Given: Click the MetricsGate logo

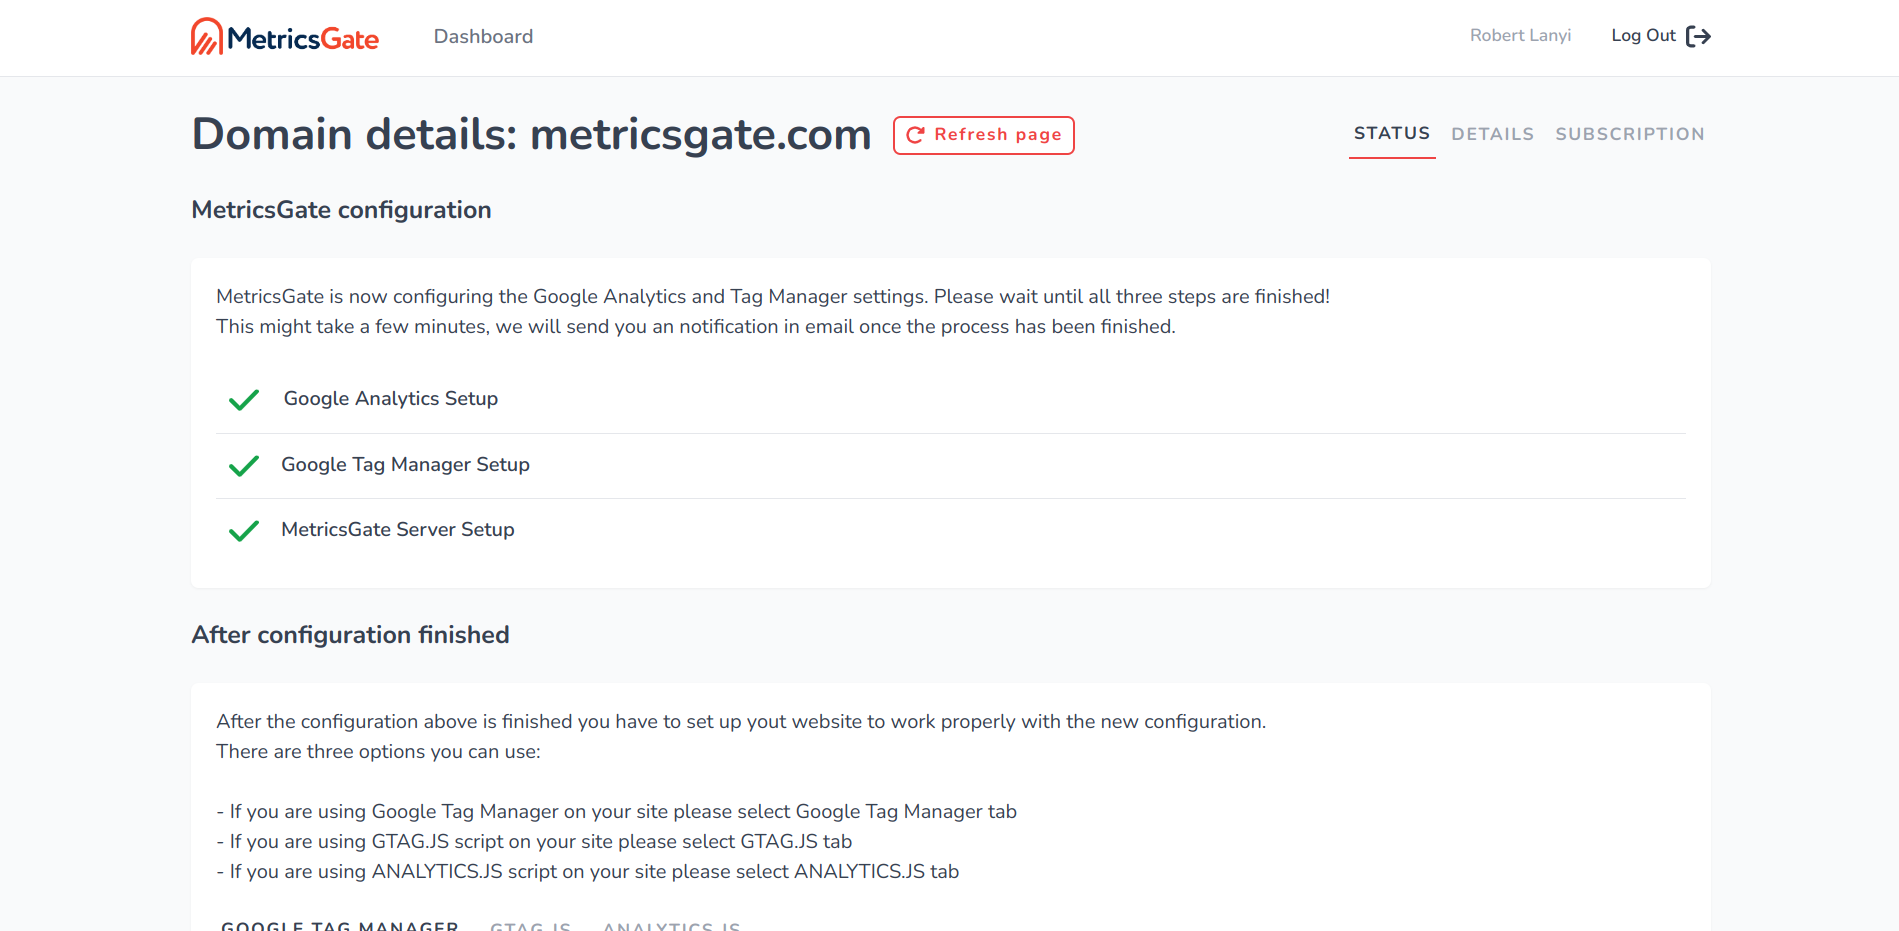Looking at the screenshot, I should pos(285,37).
